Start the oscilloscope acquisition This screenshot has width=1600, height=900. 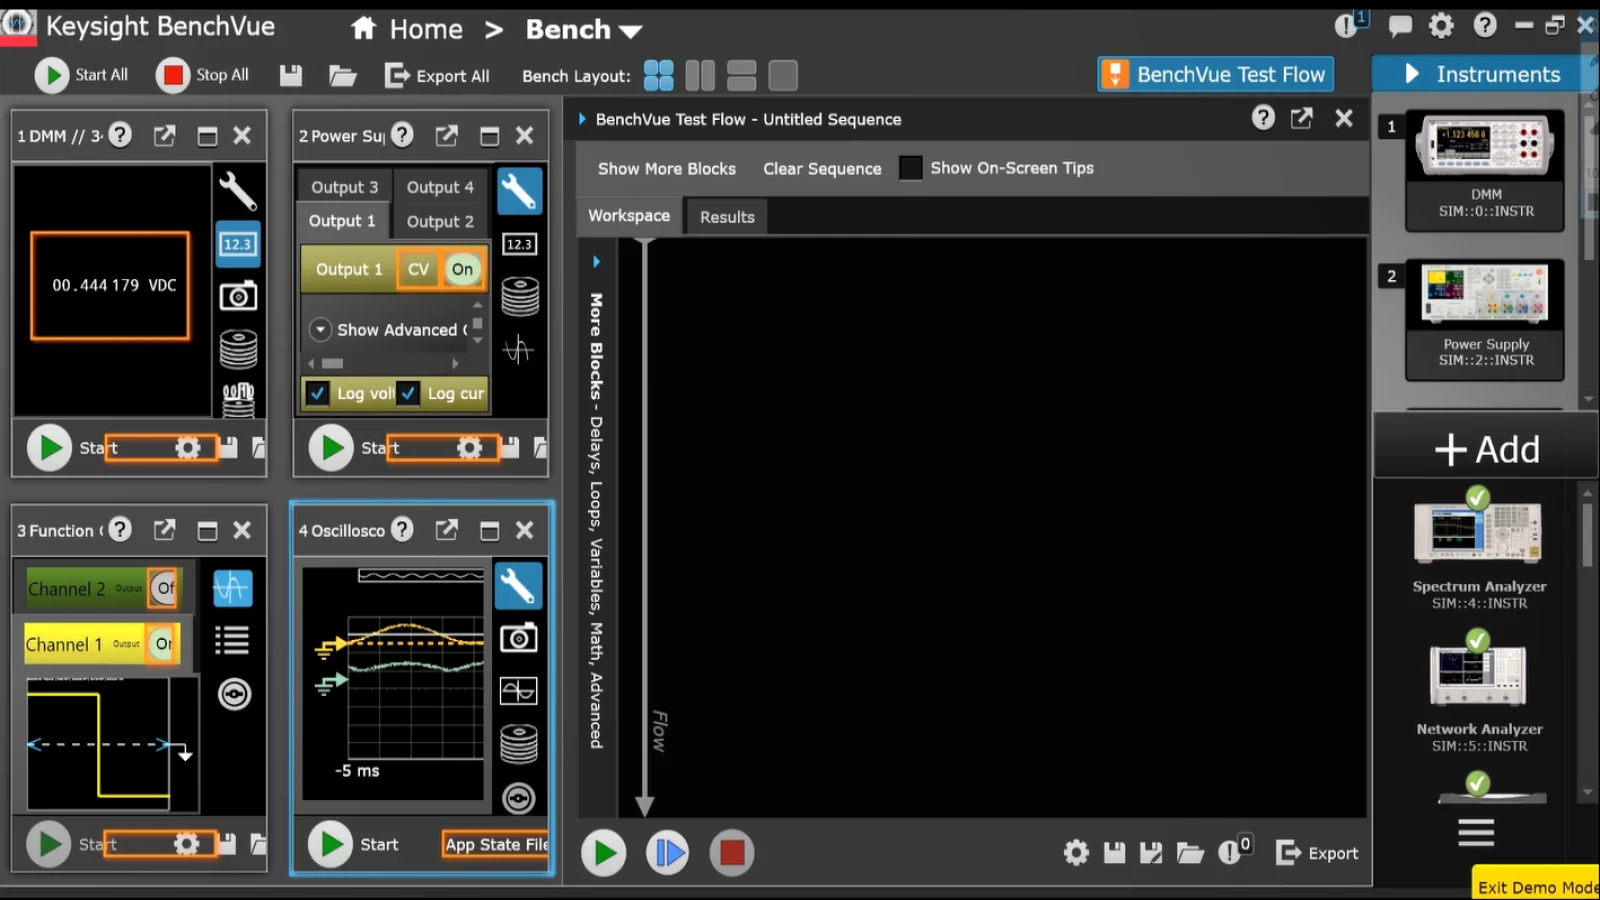tap(330, 844)
